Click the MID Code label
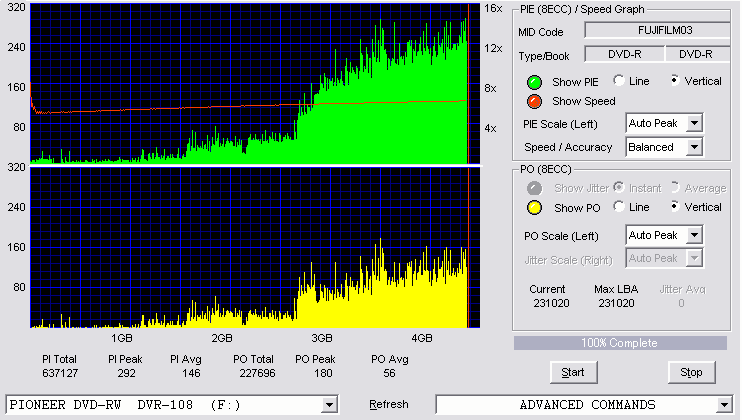The height and width of the screenshot is (420, 742). [x=541, y=32]
